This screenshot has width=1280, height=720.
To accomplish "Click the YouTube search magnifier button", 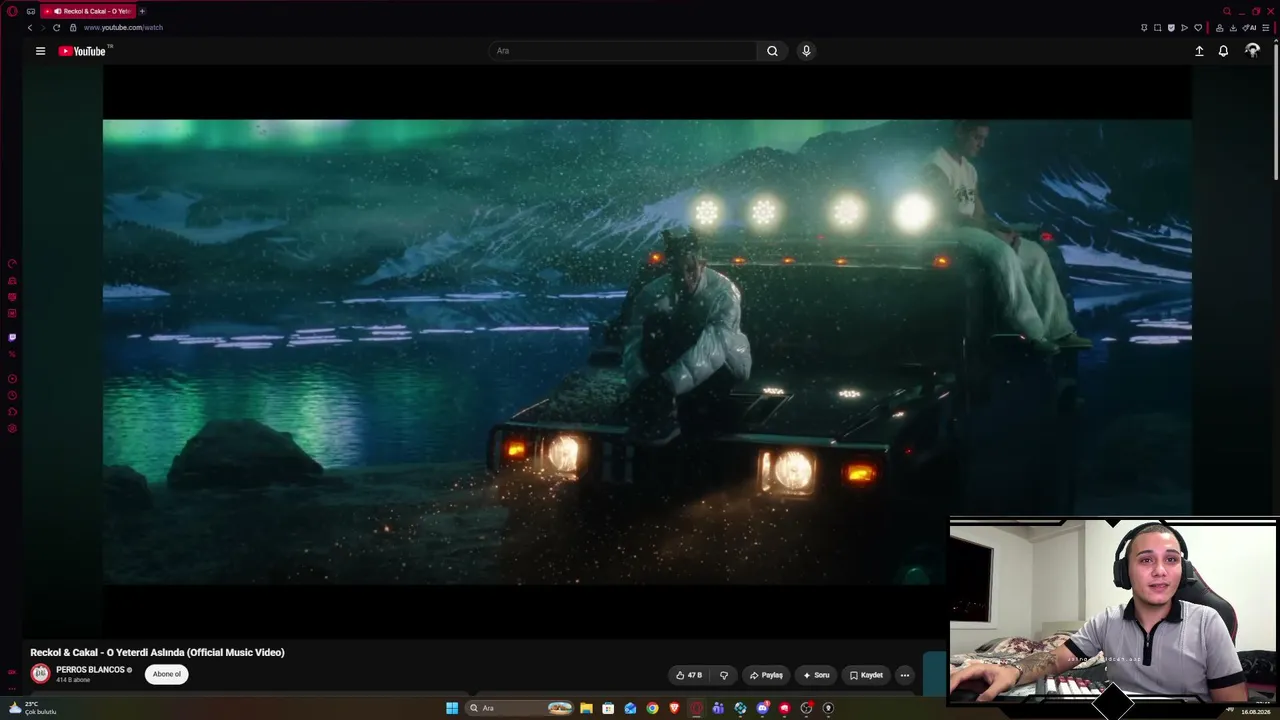I will click(772, 51).
